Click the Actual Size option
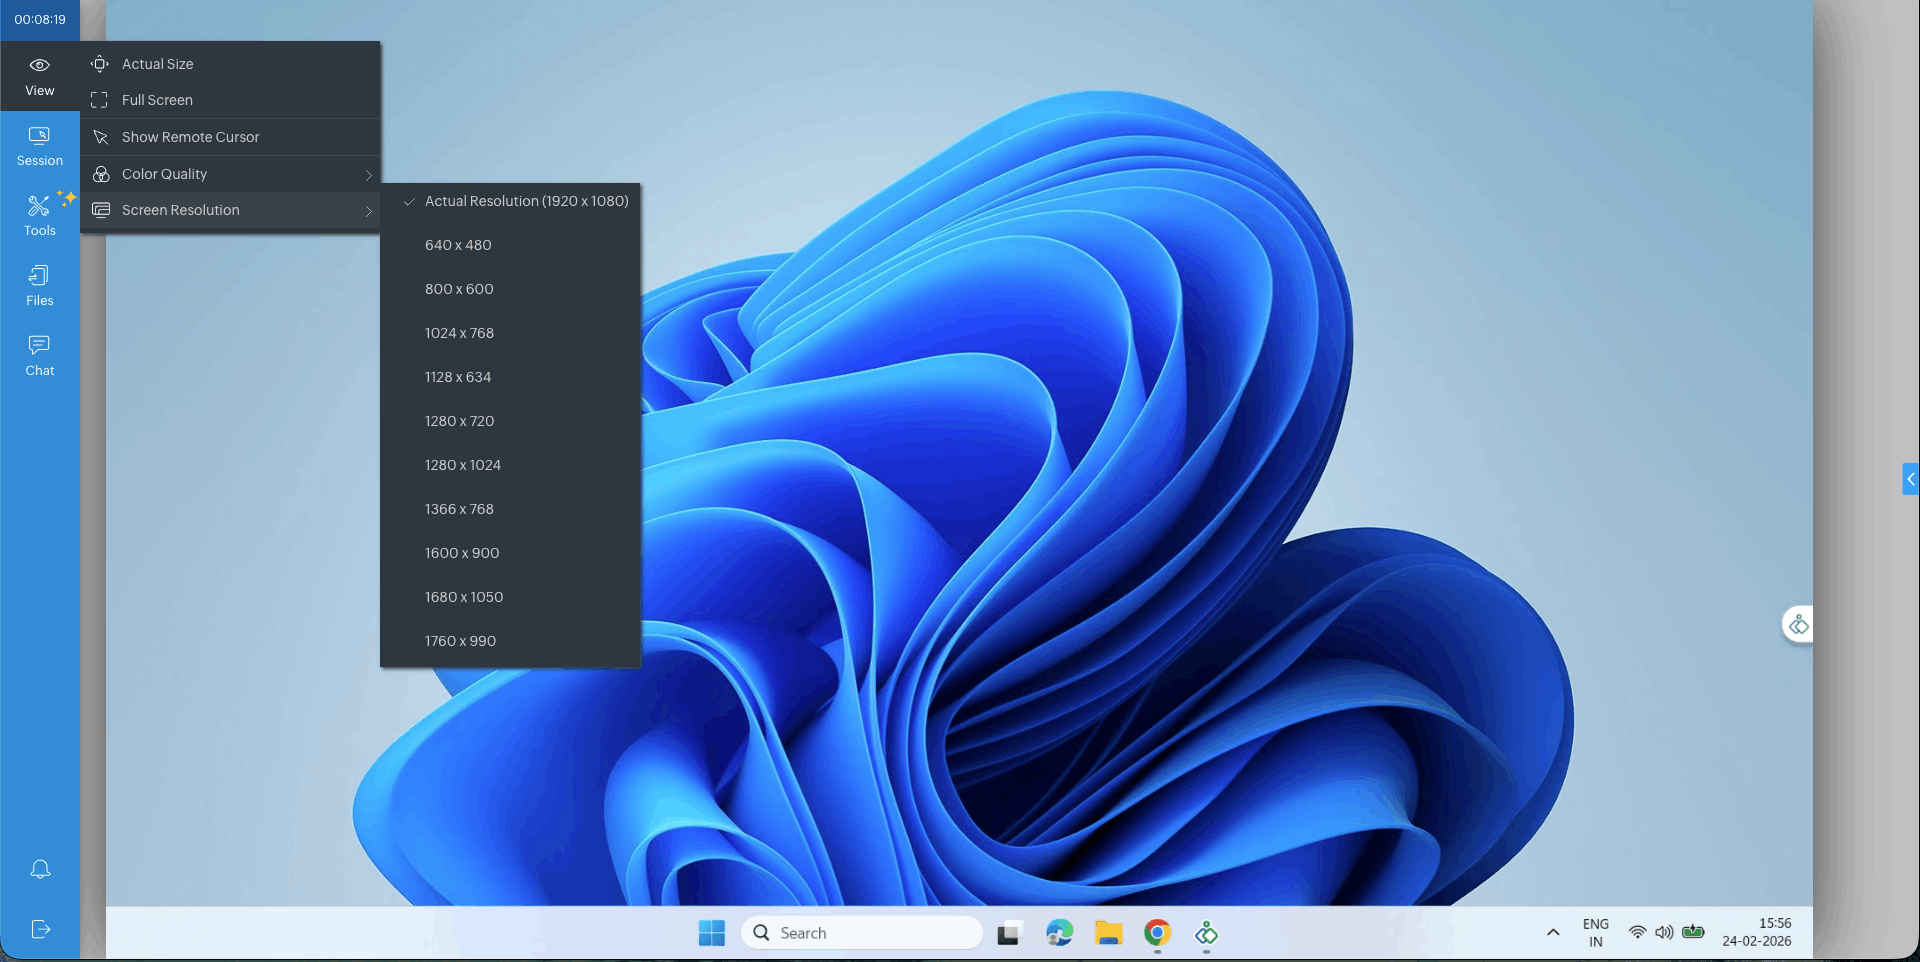 click(x=157, y=64)
